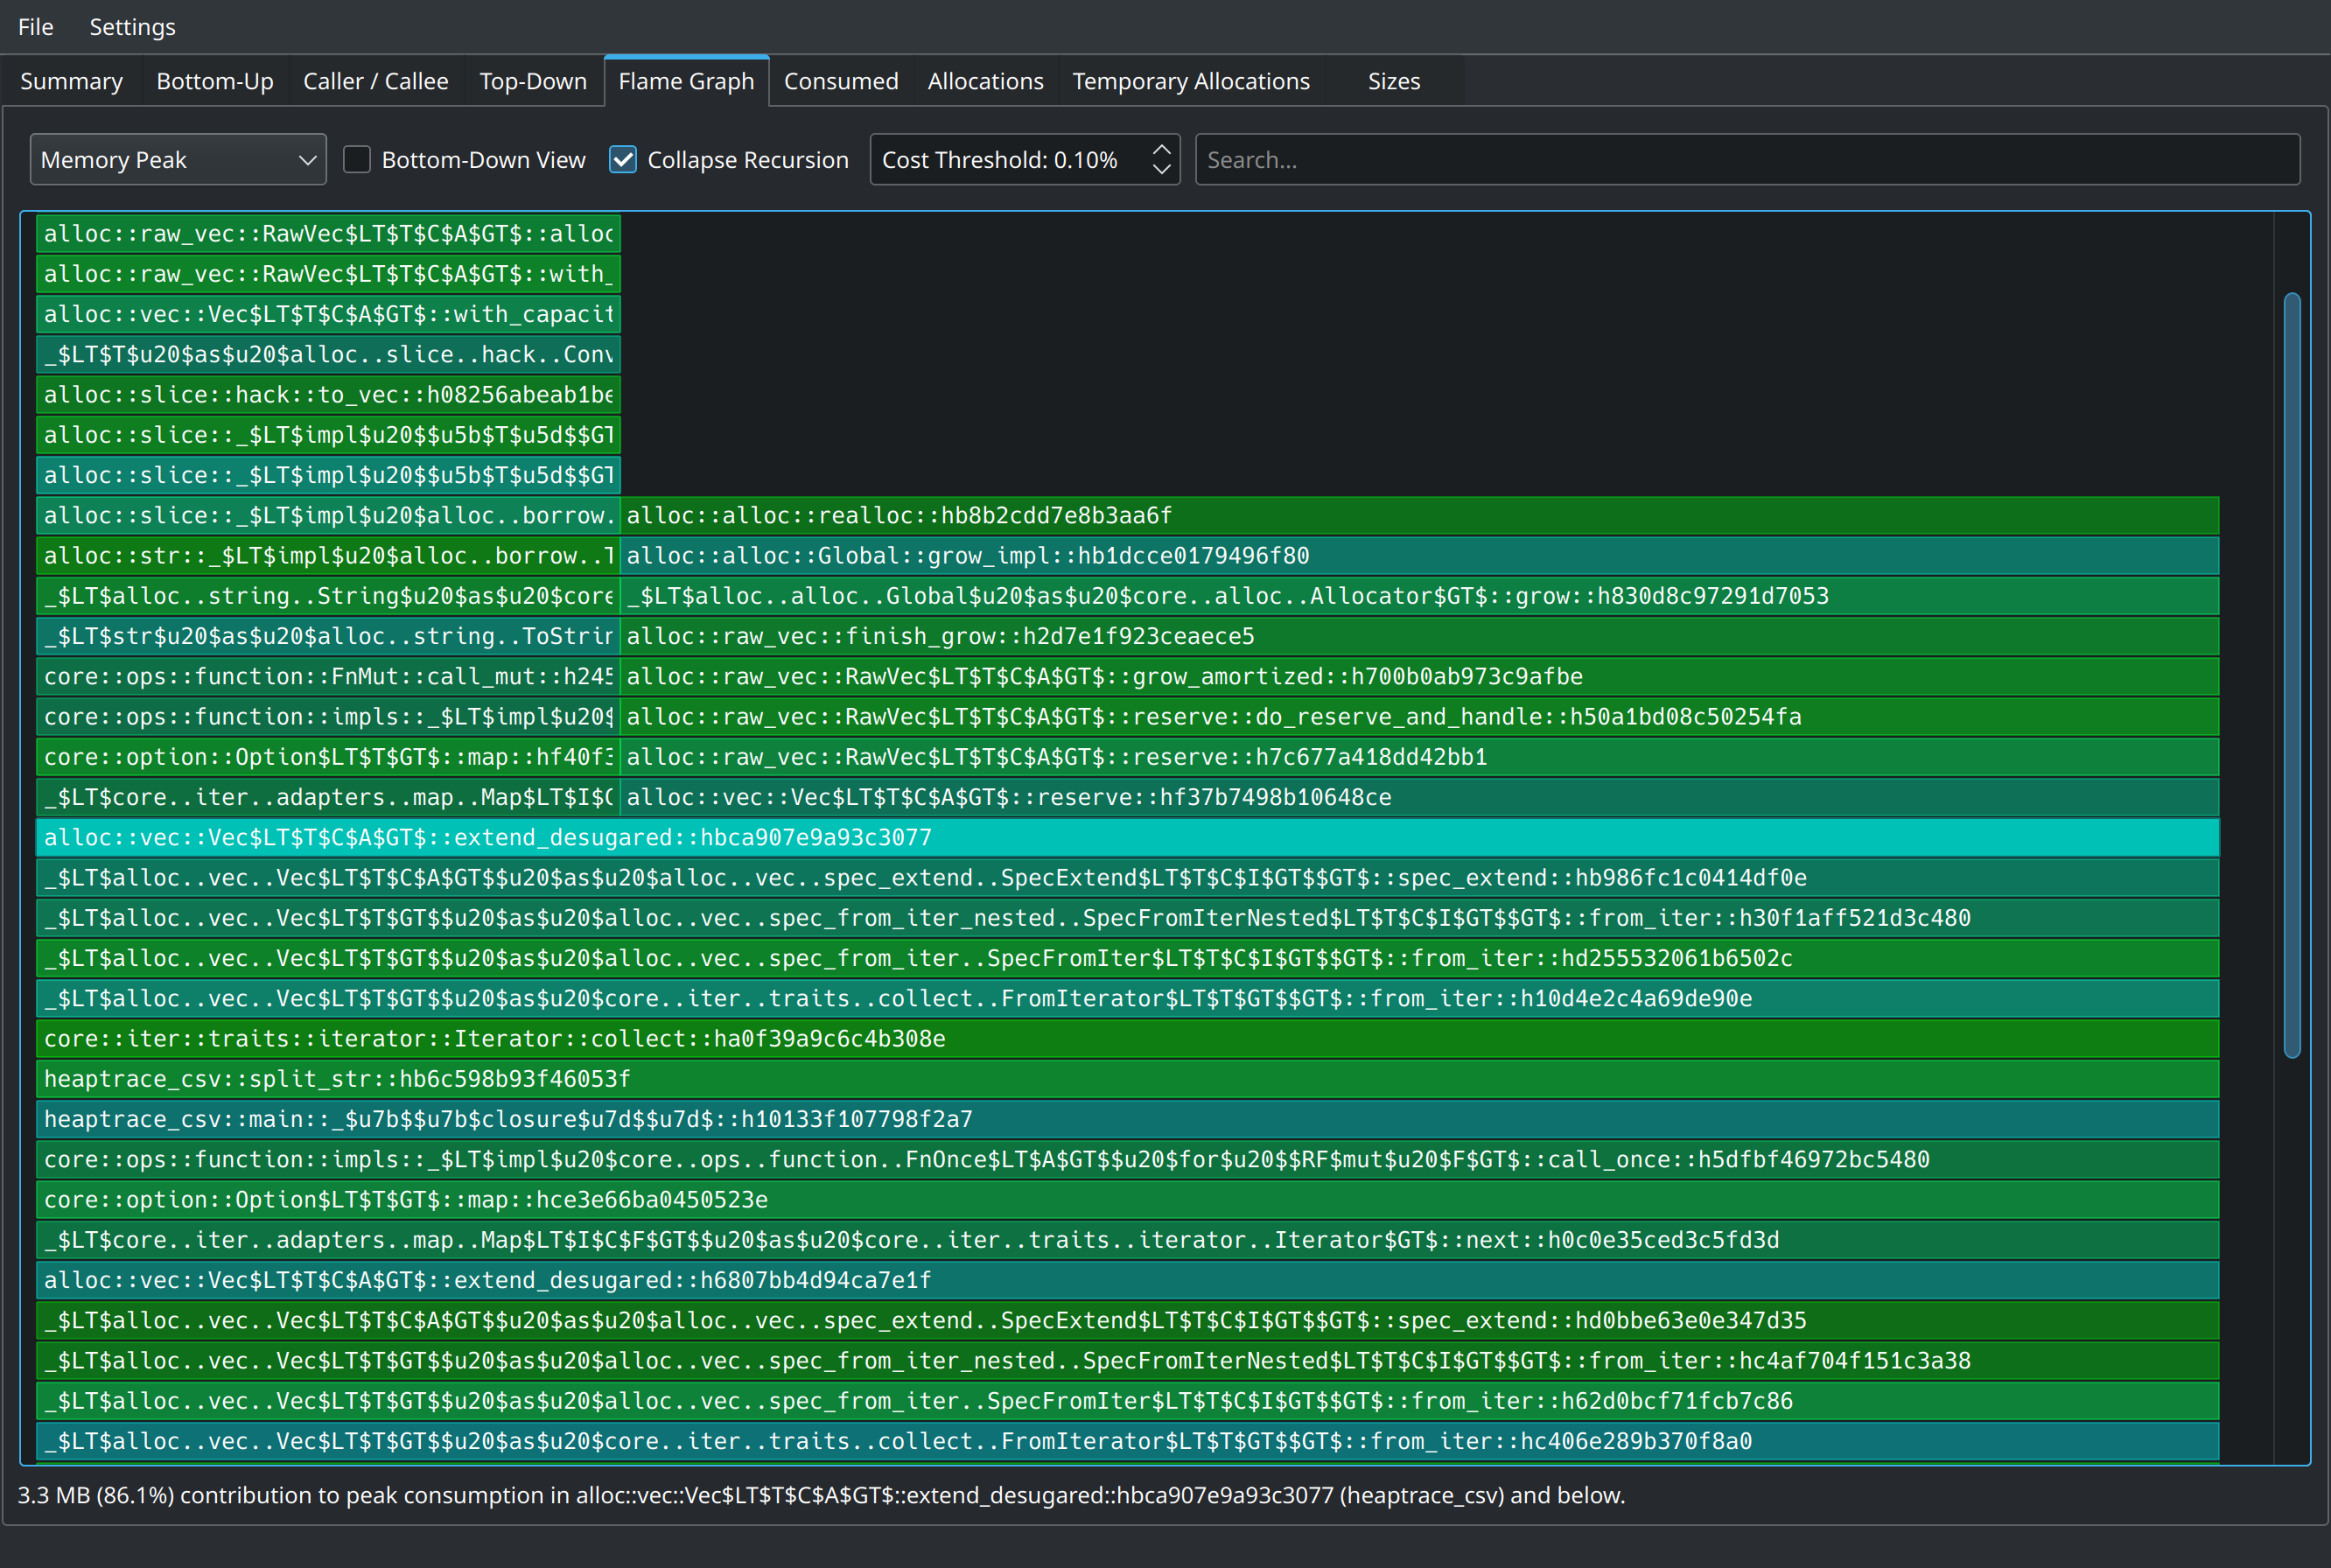The image size is (2331, 1568).
Task: Enable the Collapse Recursion checkbox
Action: (x=621, y=159)
